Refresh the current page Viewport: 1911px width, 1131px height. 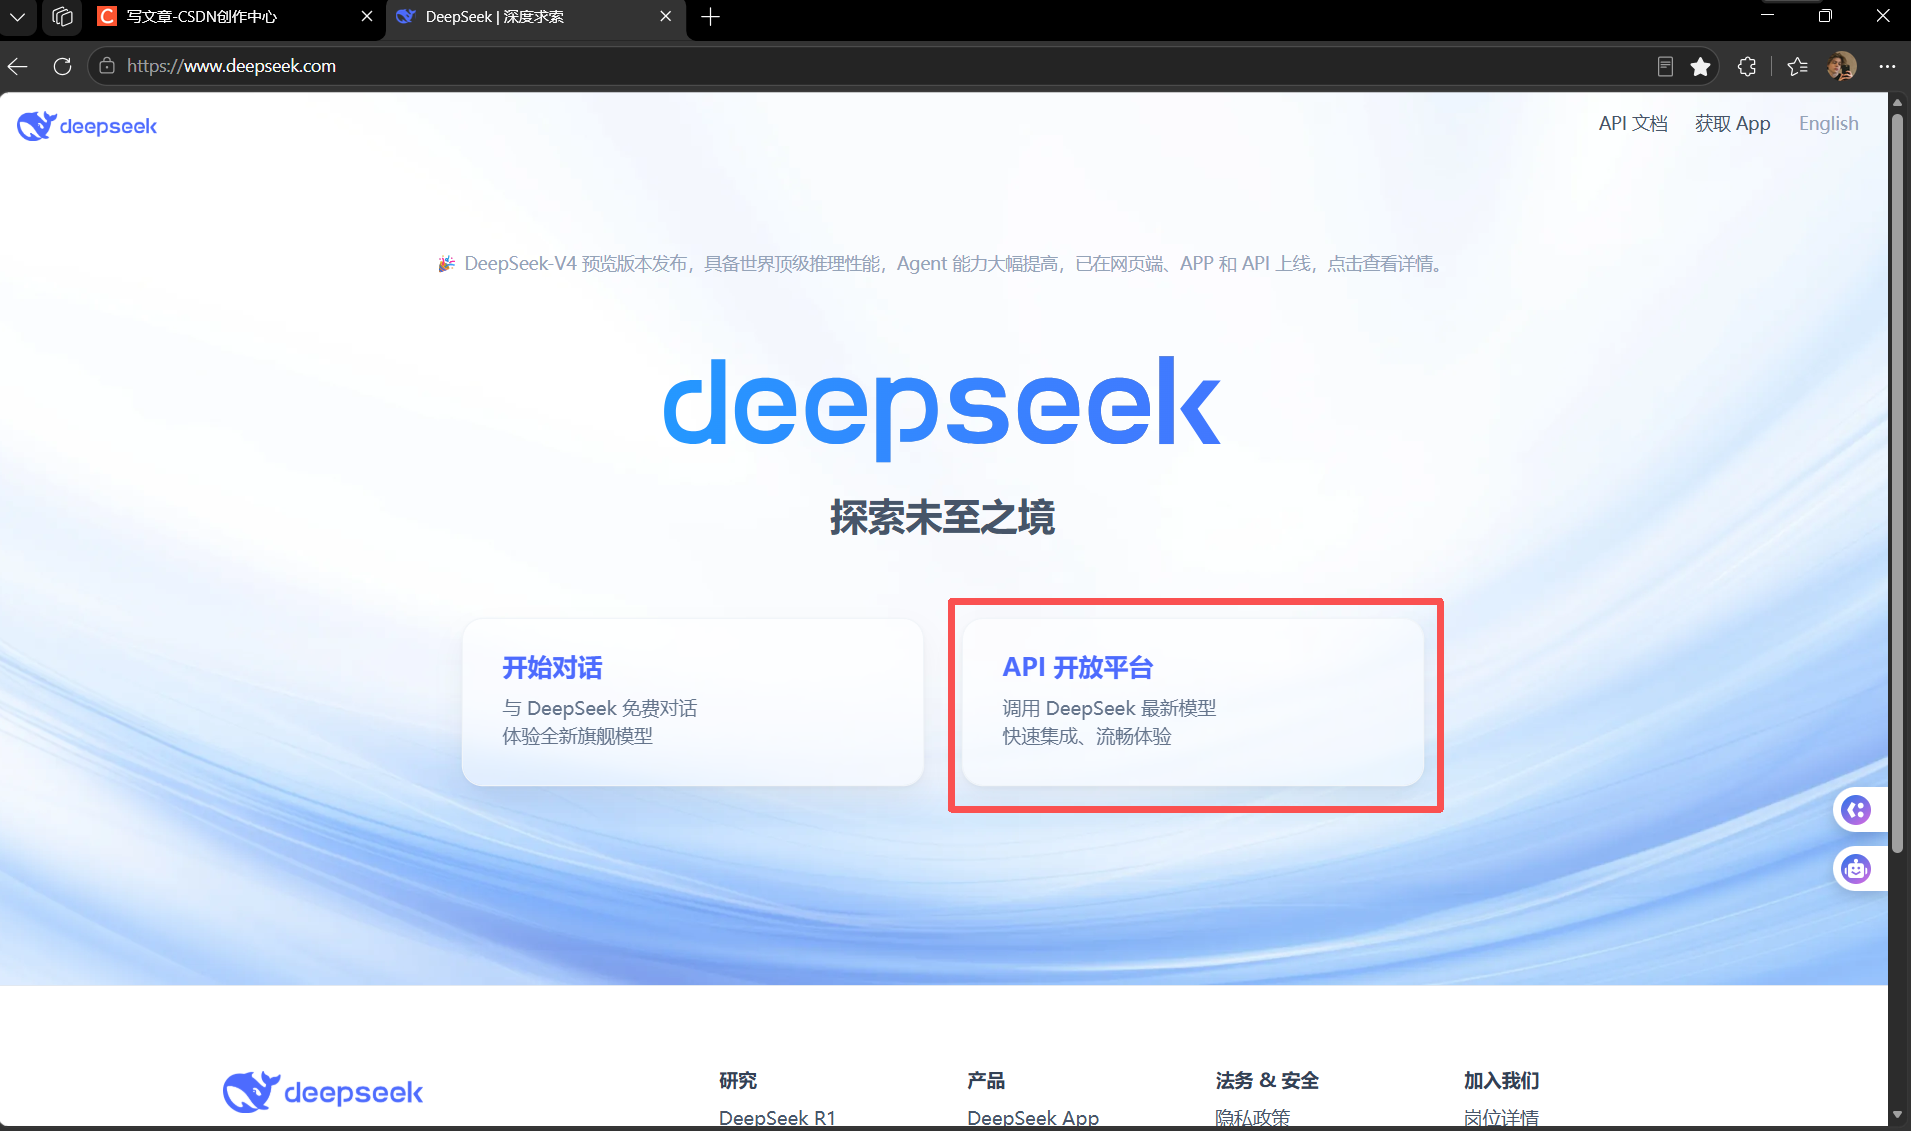(62, 66)
